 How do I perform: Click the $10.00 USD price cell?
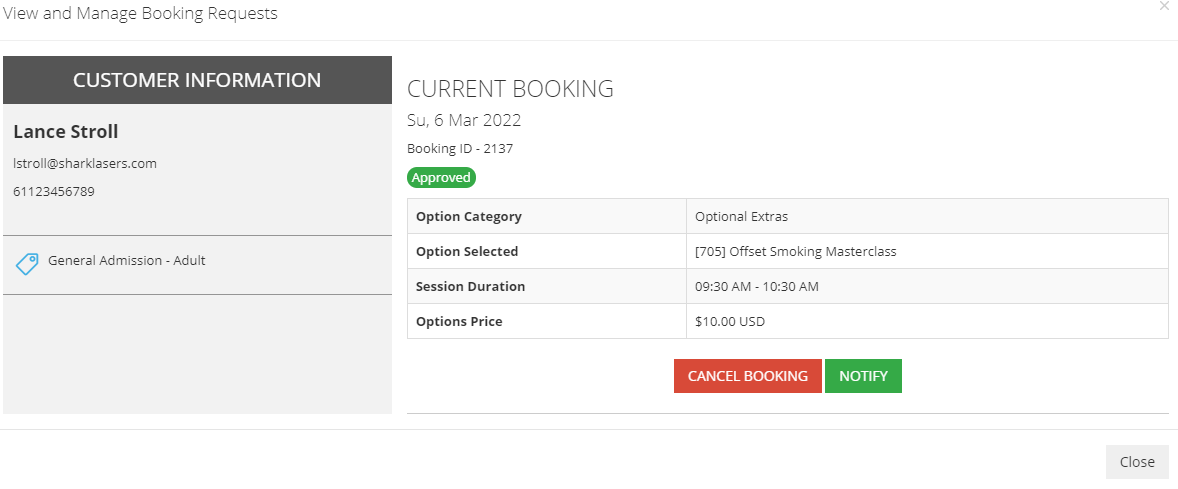pyautogui.click(x=927, y=321)
